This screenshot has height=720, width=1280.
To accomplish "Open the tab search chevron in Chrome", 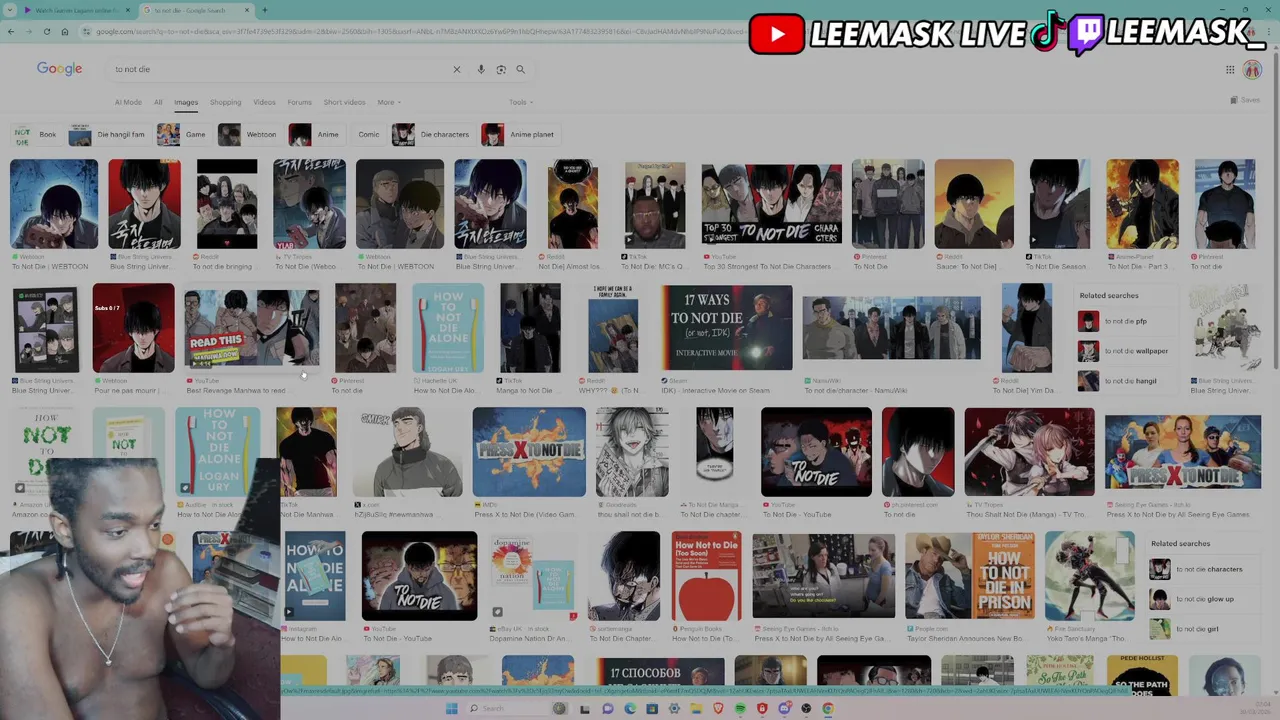I will 9,10.
